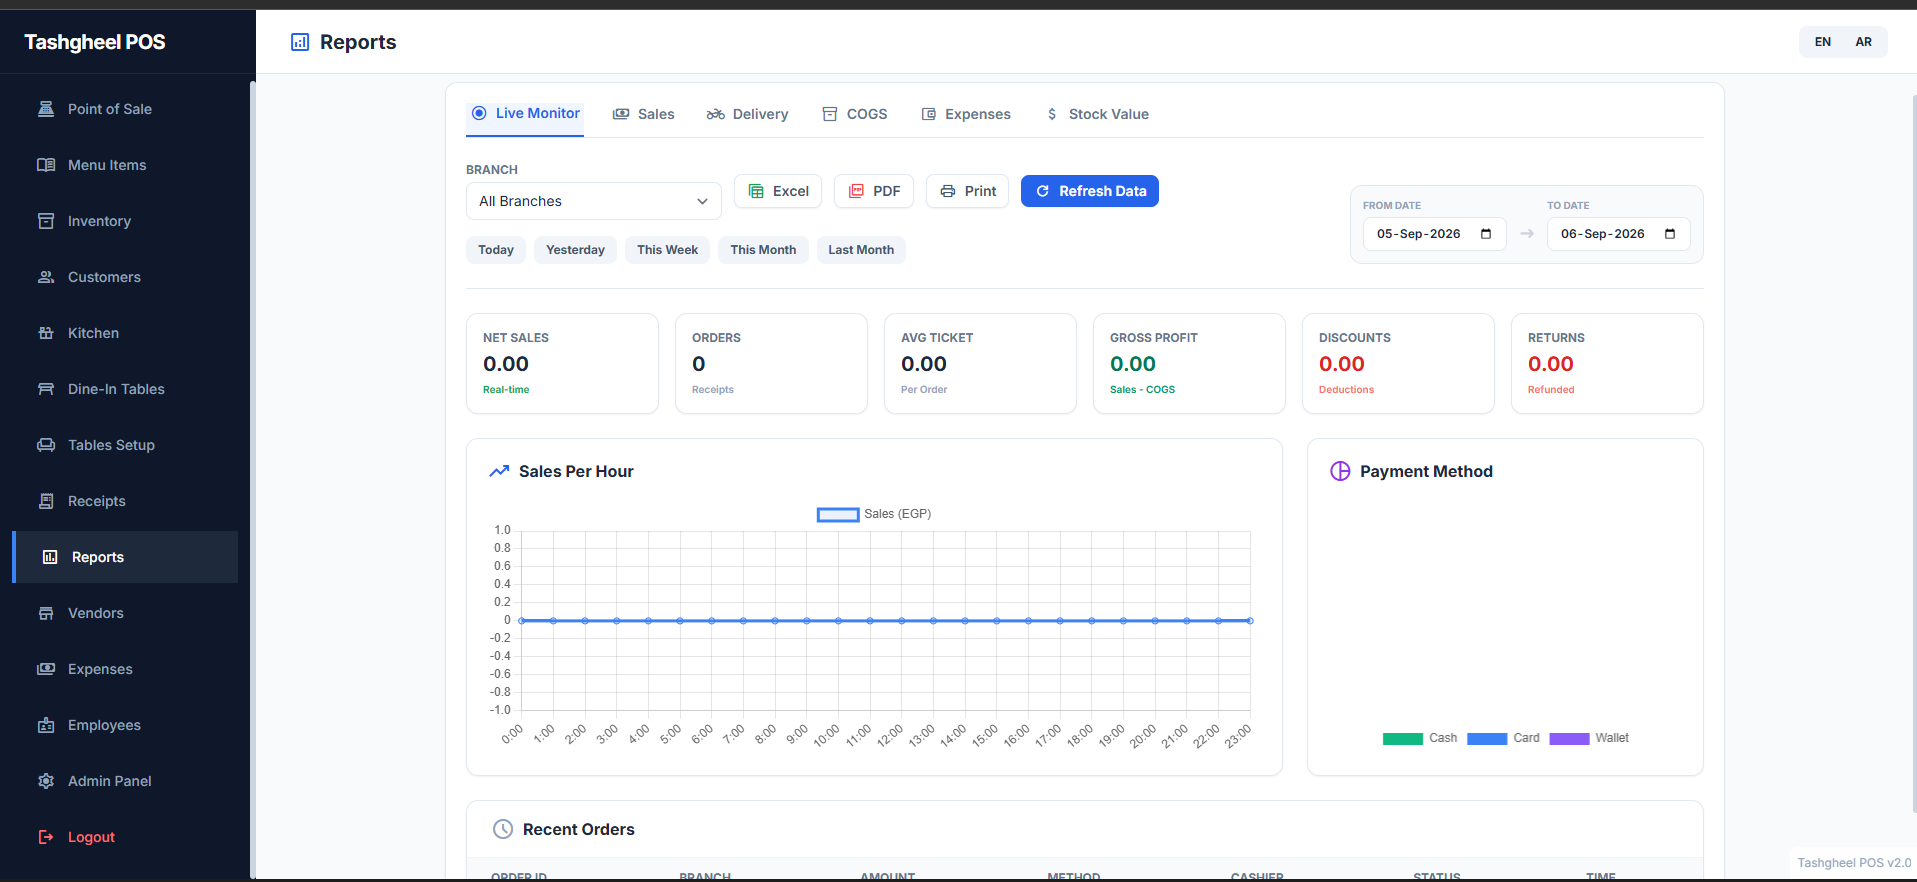
Task: Click the Menu Items book icon
Action: (x=46, y=165)
